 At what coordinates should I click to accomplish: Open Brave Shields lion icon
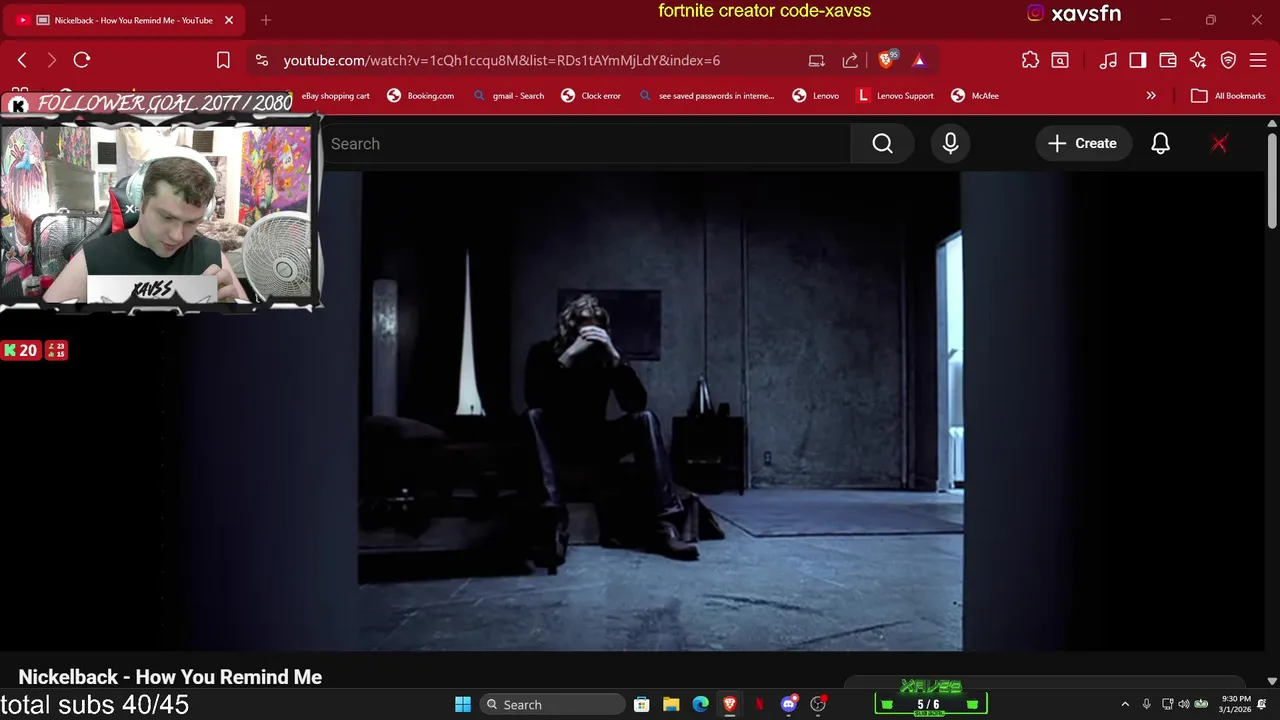pos(886,60)
